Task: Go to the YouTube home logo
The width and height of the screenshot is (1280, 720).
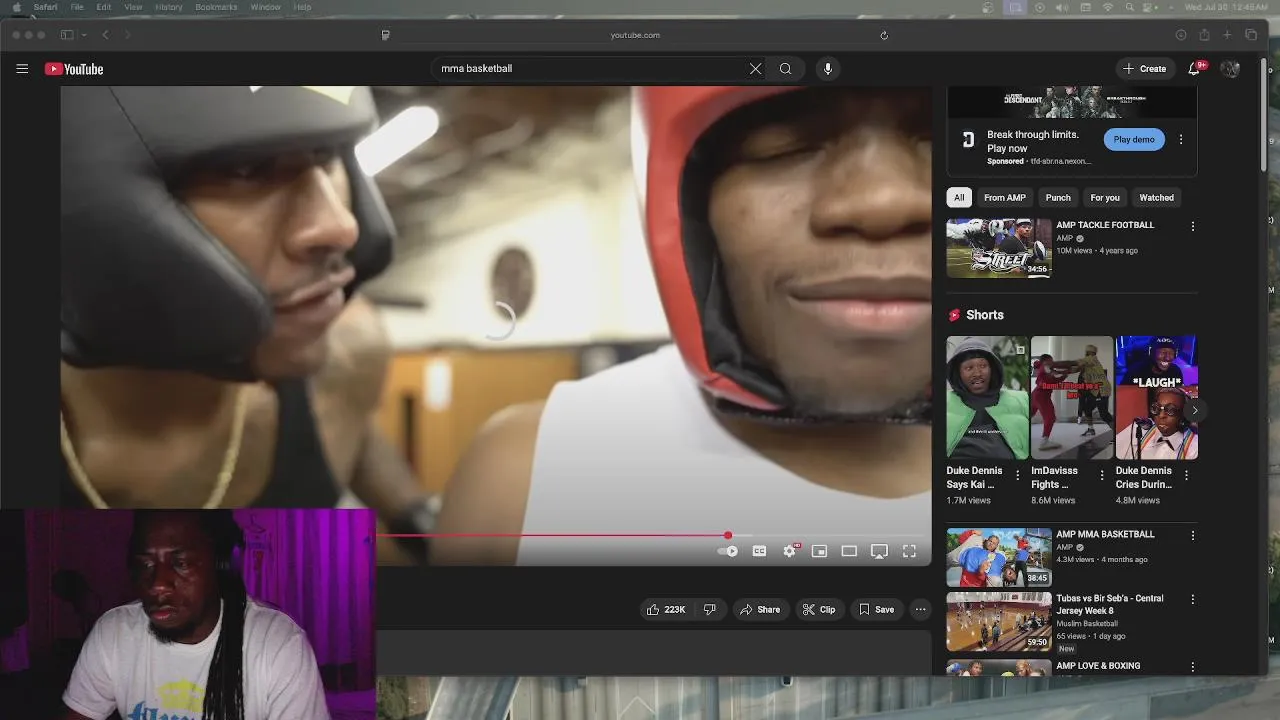Action: (x=74, y=69)
